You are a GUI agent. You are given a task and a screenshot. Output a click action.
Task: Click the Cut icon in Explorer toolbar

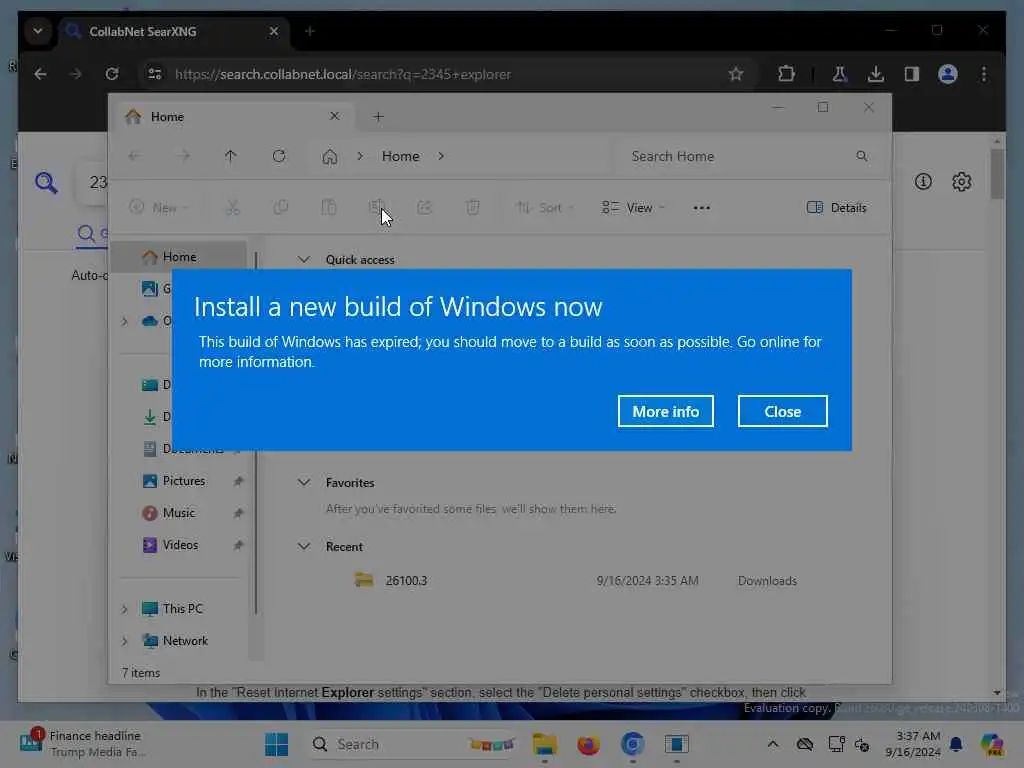(x=232, y=208)
